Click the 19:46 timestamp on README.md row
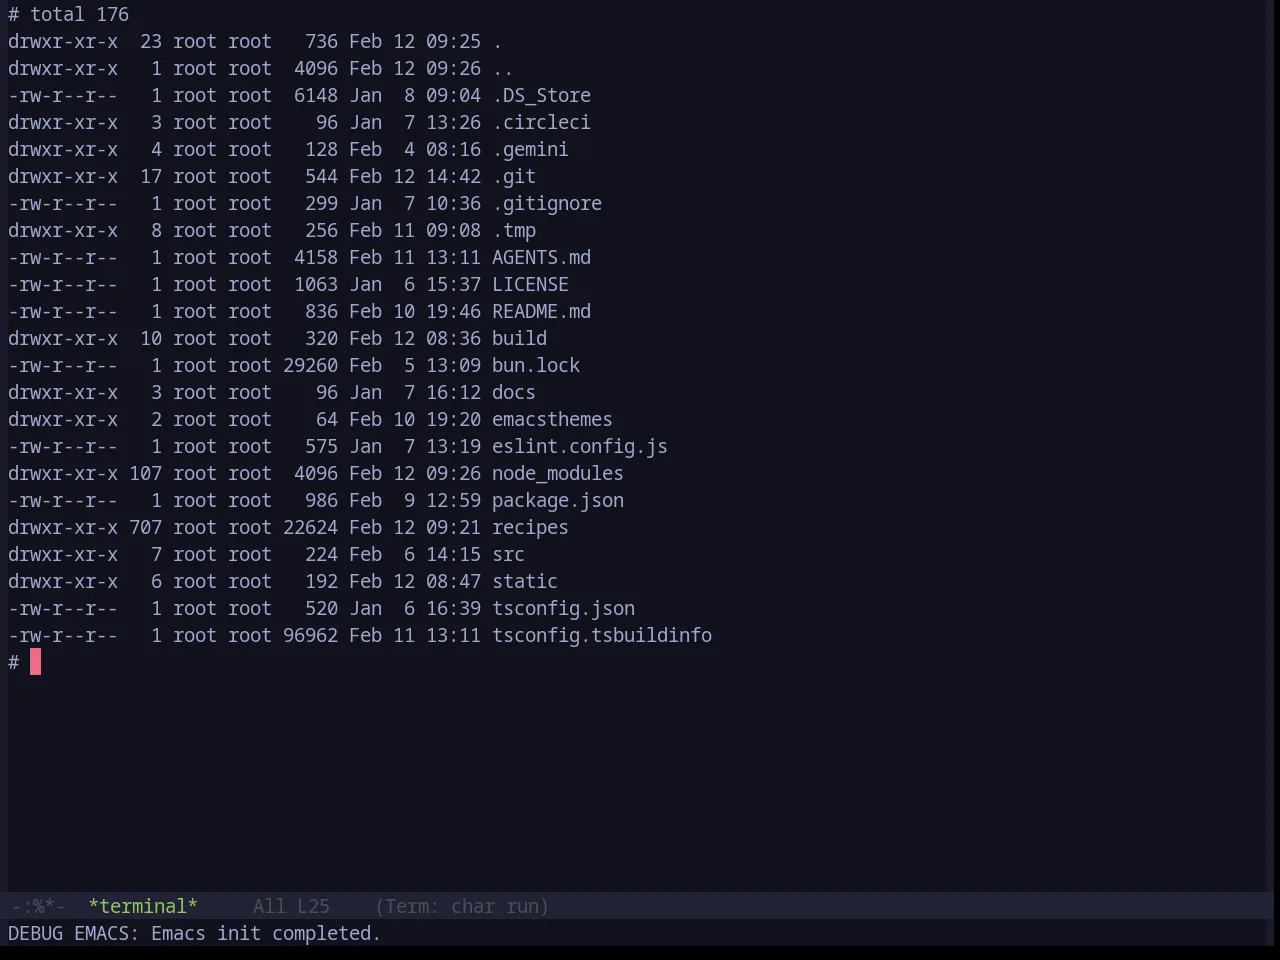 coord(453,311)
